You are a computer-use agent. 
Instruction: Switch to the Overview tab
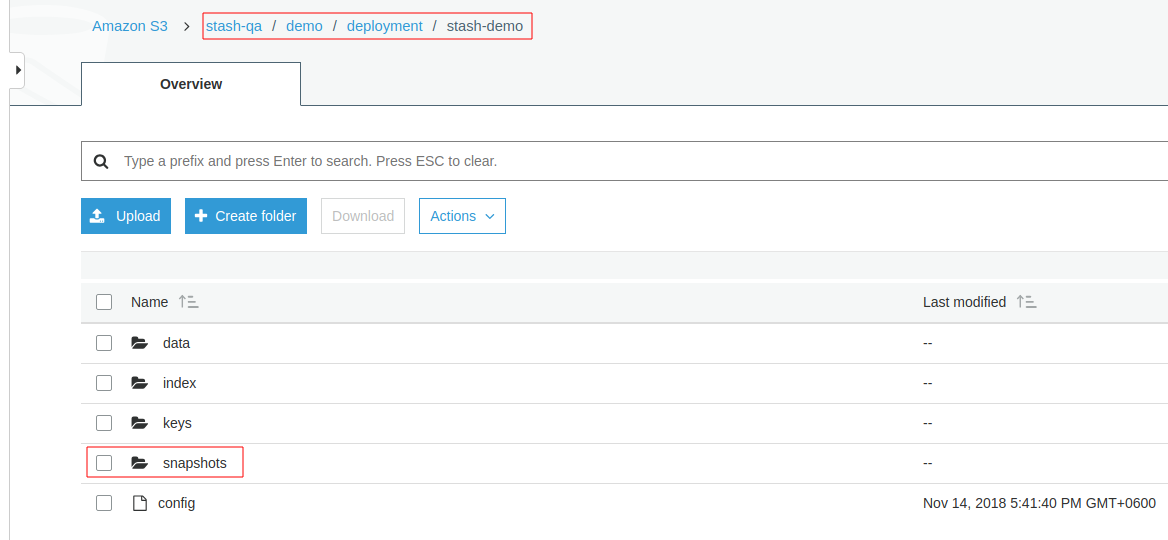pyautogui.click(x=191, y=84)
